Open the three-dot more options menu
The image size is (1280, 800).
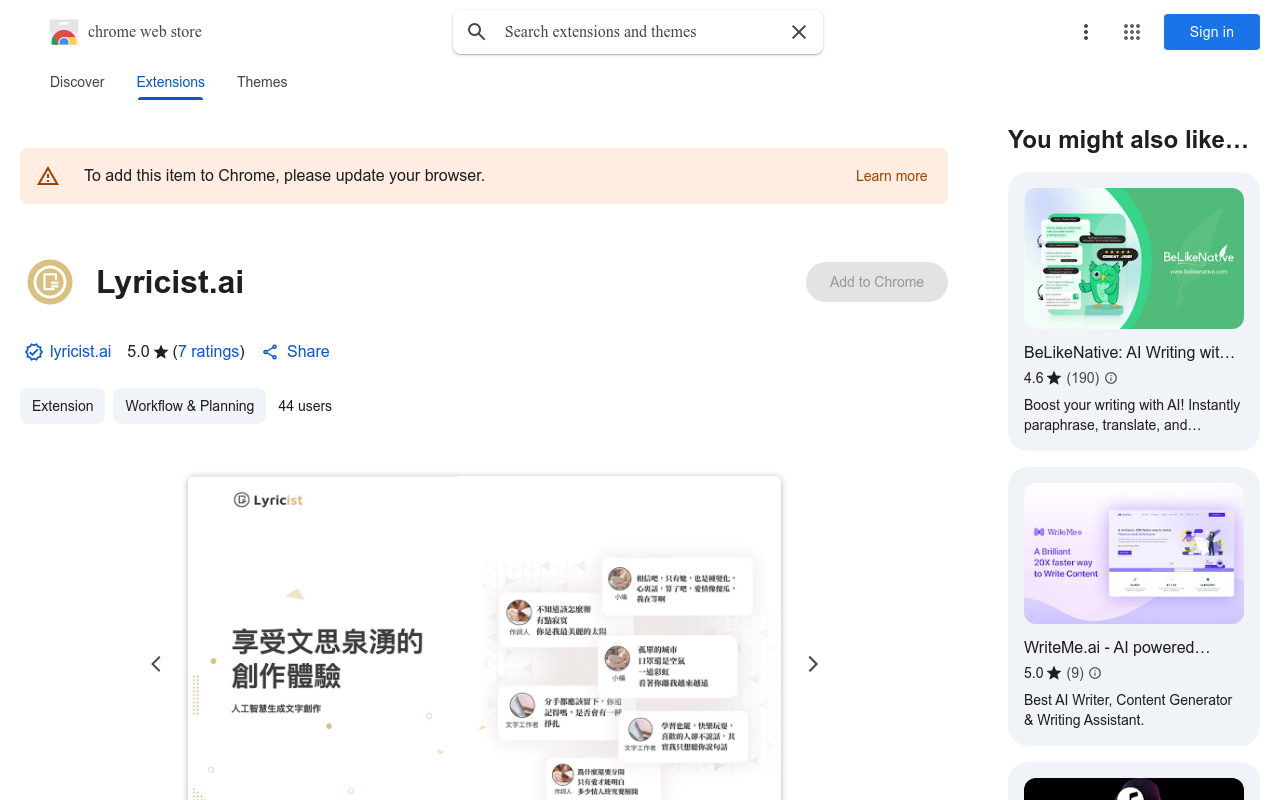tap(1086, 32)
